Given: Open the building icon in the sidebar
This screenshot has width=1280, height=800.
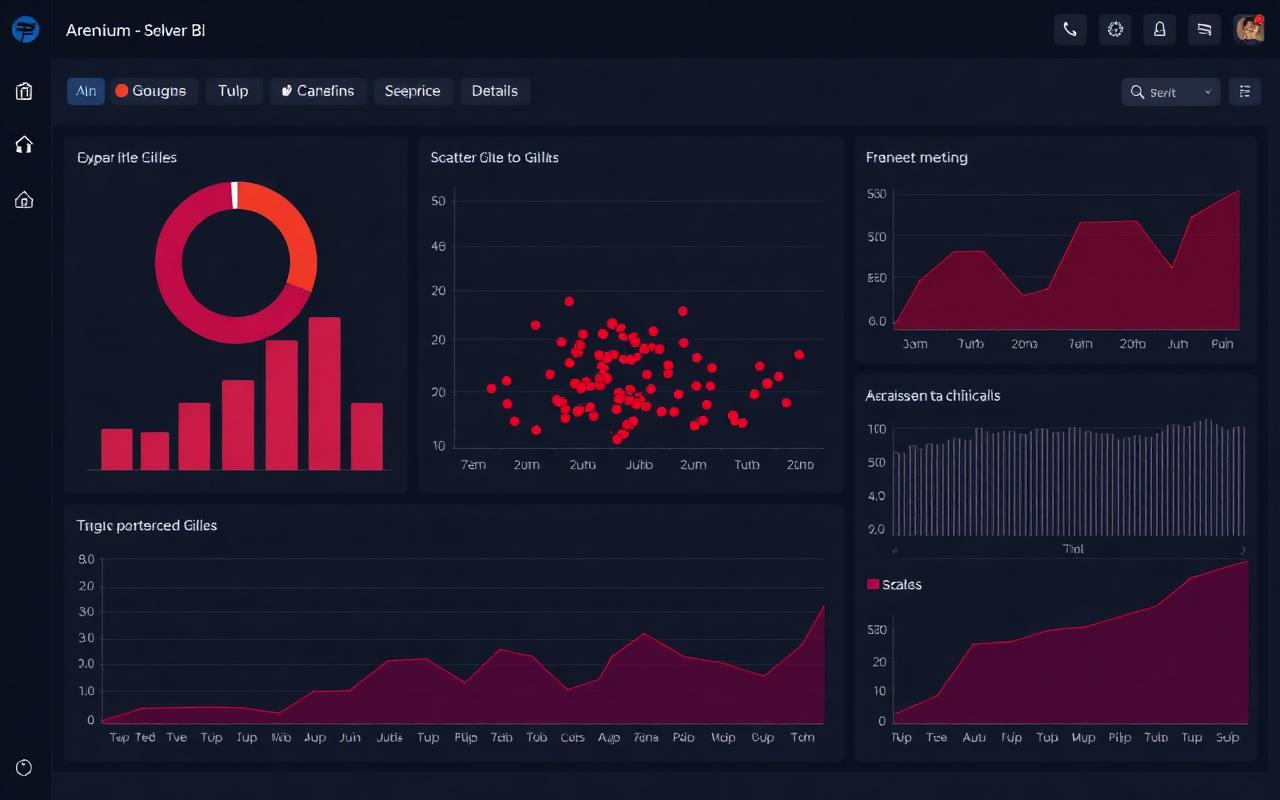Looking at the screenshot, I should click(x=25, y=200).
